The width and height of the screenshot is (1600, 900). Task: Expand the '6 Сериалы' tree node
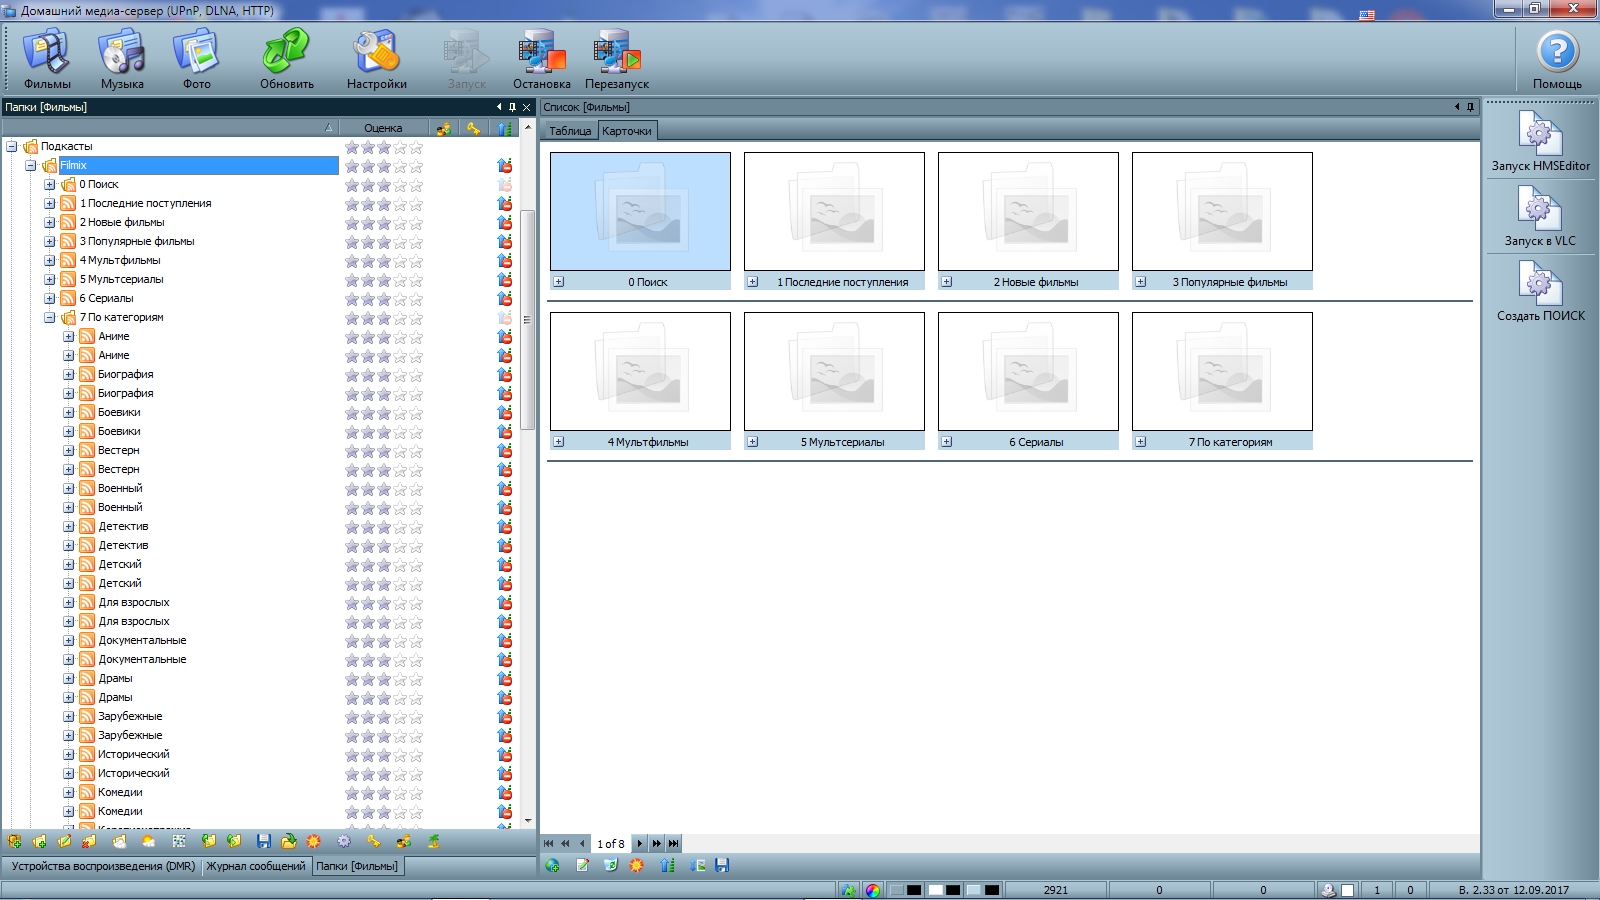(50, 299)
